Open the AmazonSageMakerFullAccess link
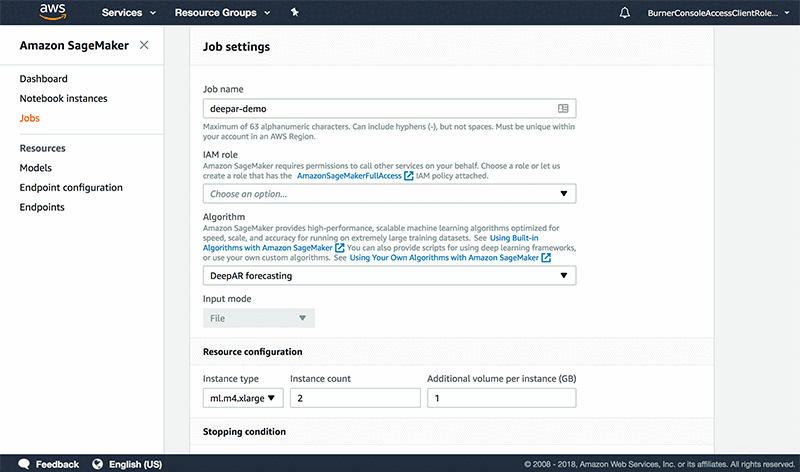The height and width of the screenshot is (472, 800). pyautogui.click(x=349, y=176)
